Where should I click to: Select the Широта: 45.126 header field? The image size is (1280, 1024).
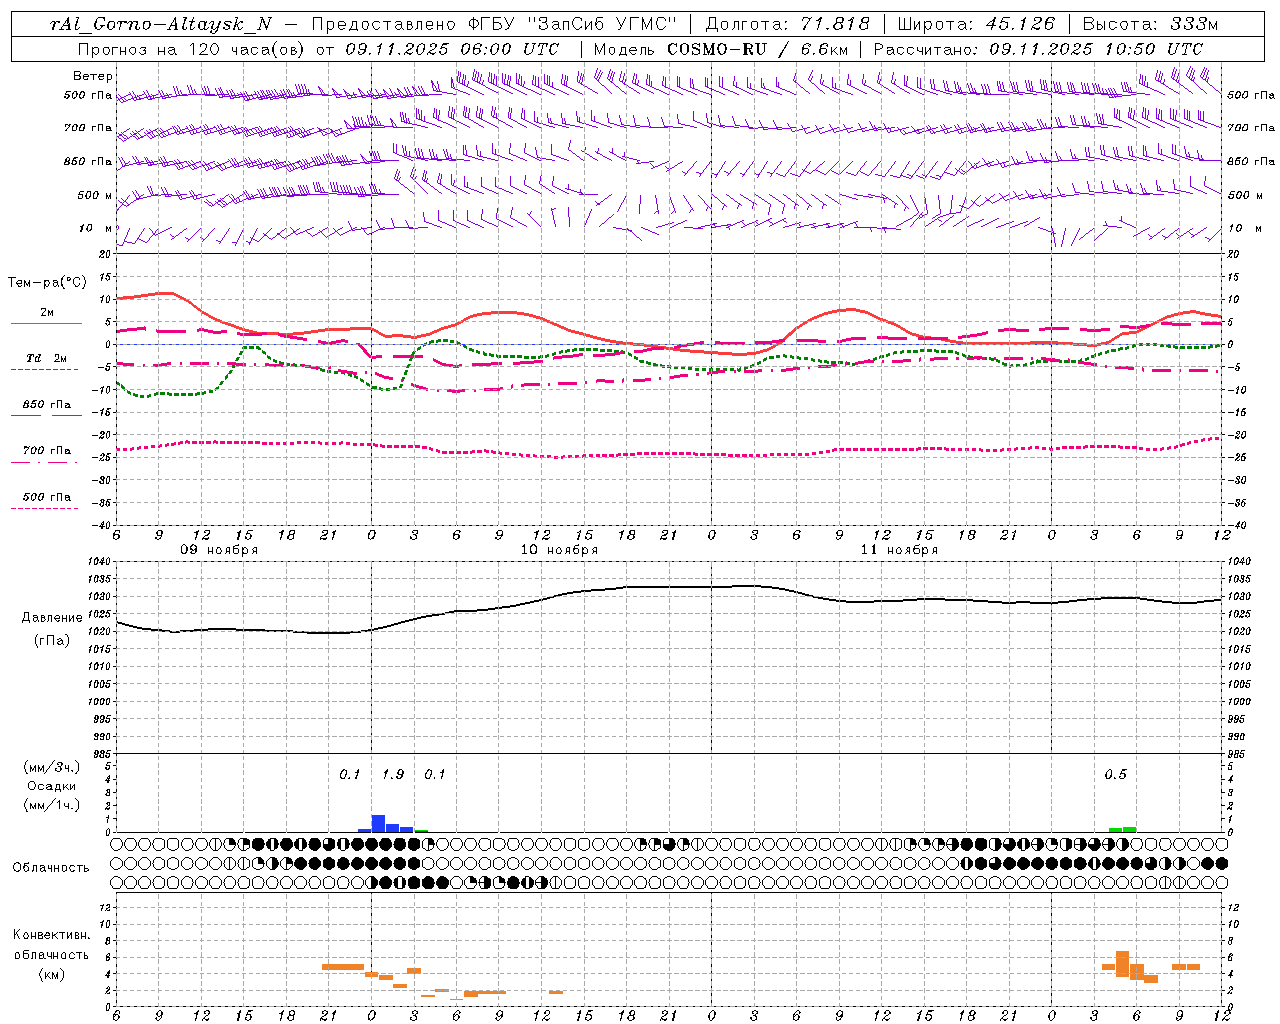click(976, 24)
